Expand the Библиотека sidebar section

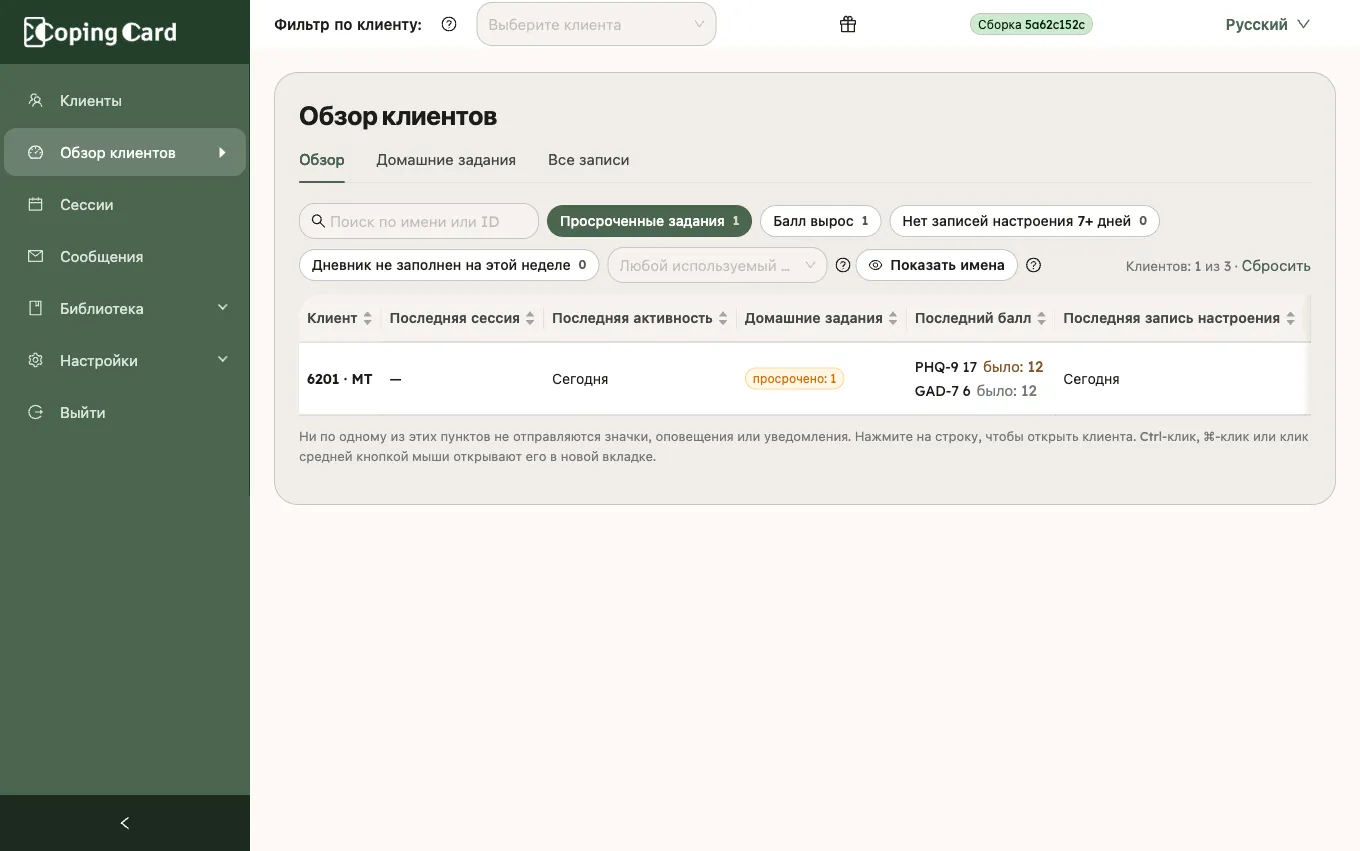click(125, 308)
